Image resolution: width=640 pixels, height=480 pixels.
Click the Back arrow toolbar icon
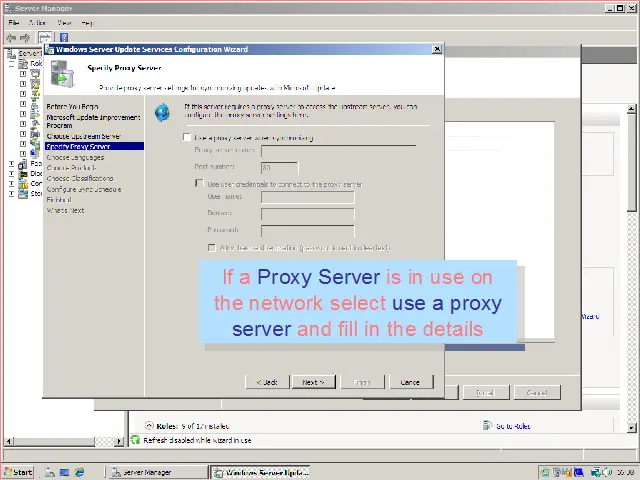click(x=10, y=37)
